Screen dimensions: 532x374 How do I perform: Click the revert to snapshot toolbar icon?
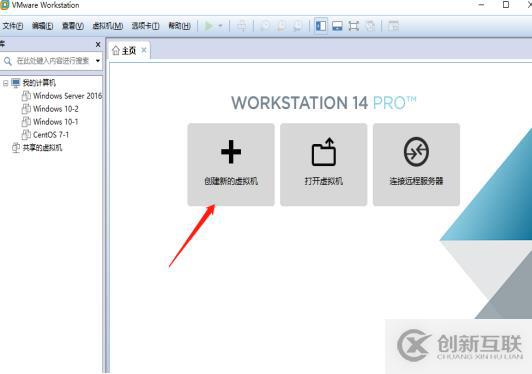(x=281, y=26)
